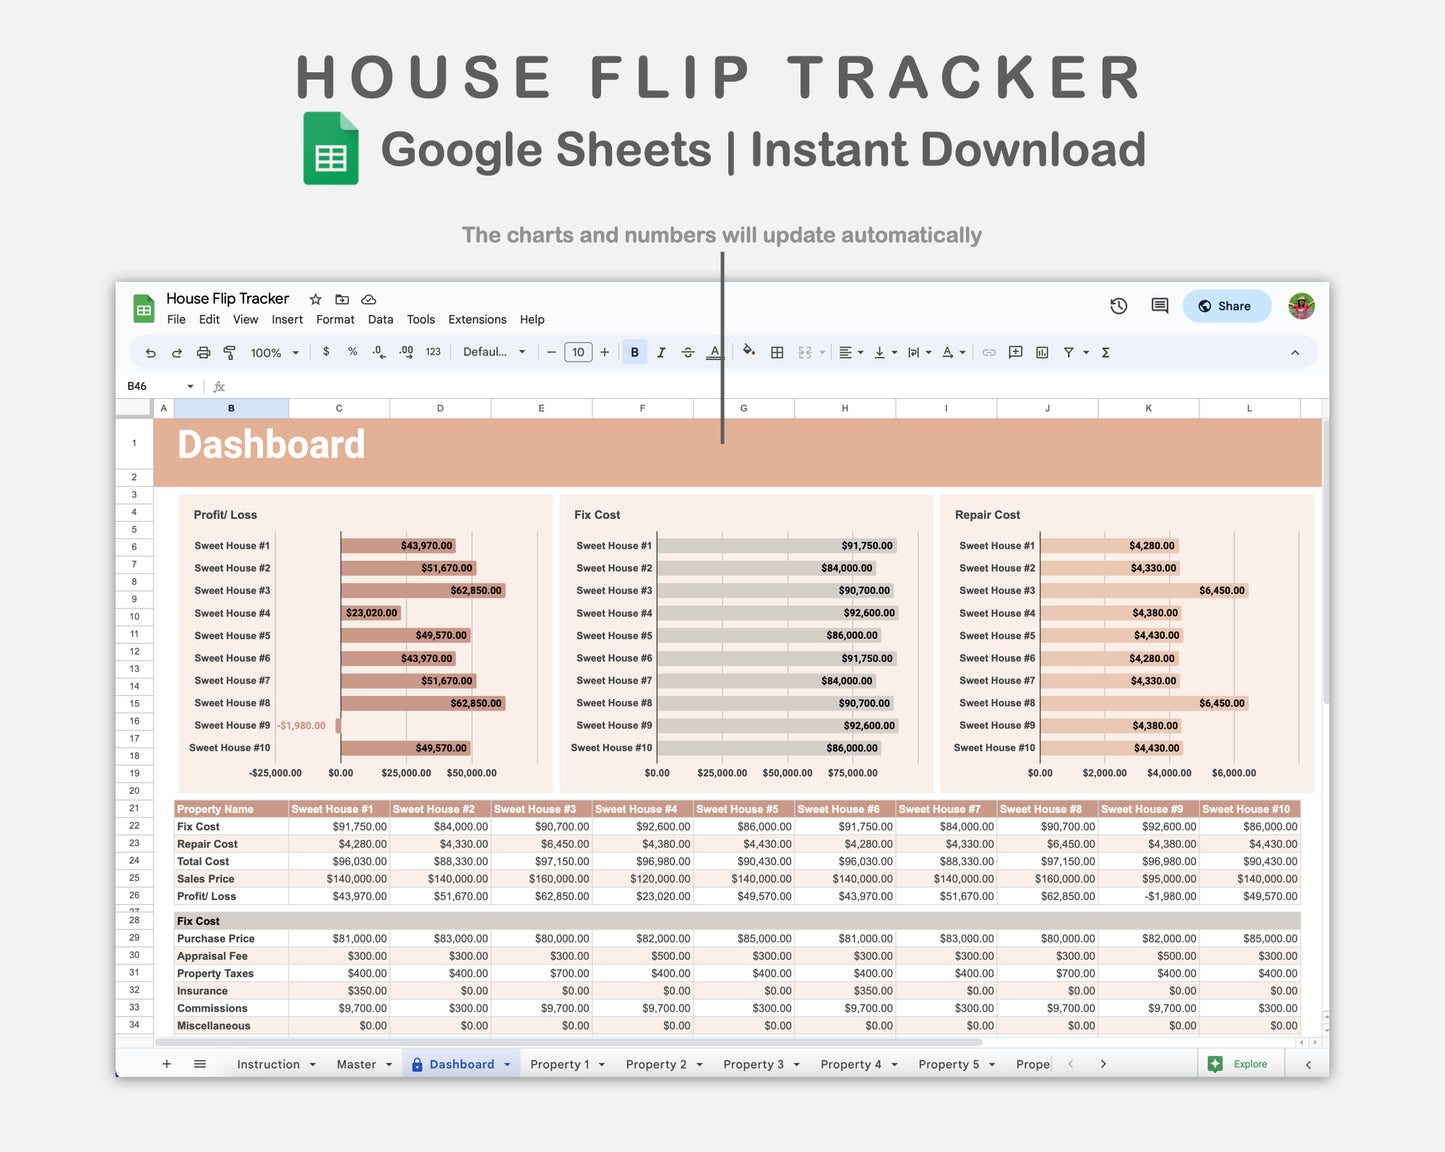
Task: Toggle strikethrough formatting
Action: pyautogui.click(x=688, y=352)
